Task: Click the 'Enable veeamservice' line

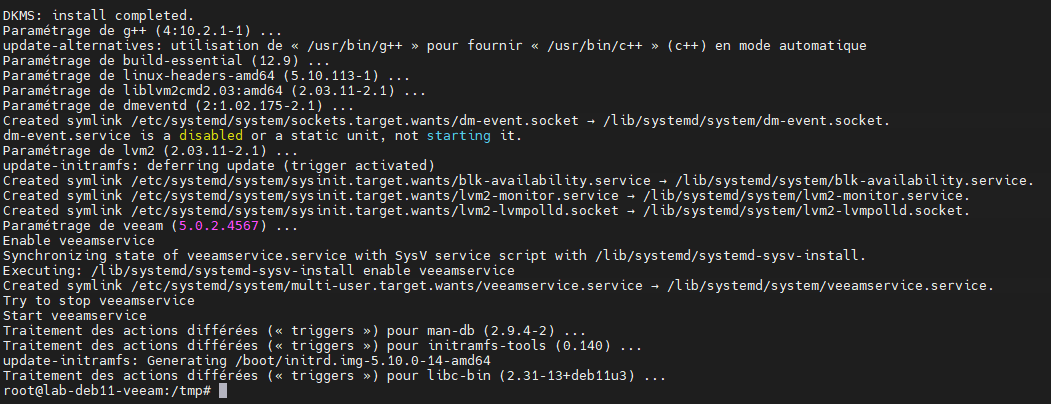Action: click(78, 241)
